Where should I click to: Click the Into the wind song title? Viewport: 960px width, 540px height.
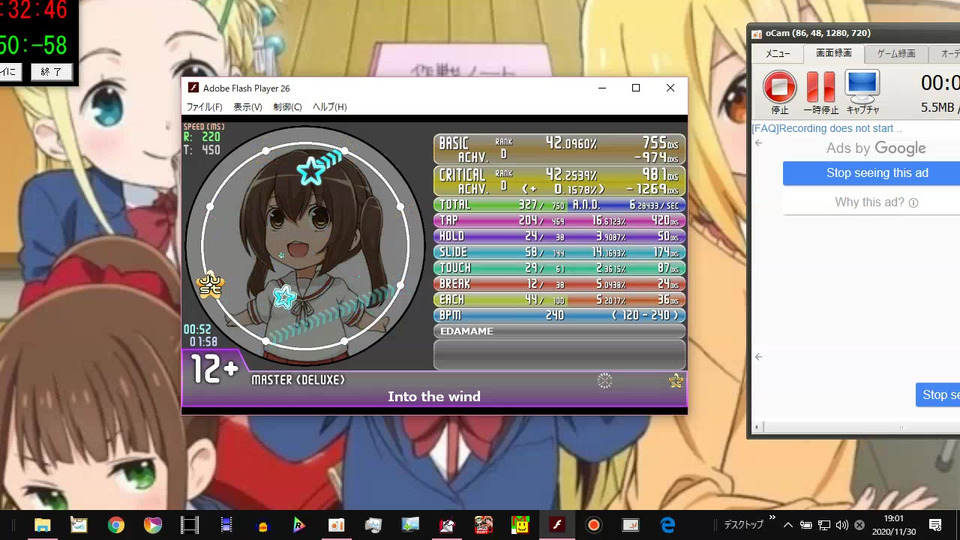pyautogui.click(x=433, y=397)
